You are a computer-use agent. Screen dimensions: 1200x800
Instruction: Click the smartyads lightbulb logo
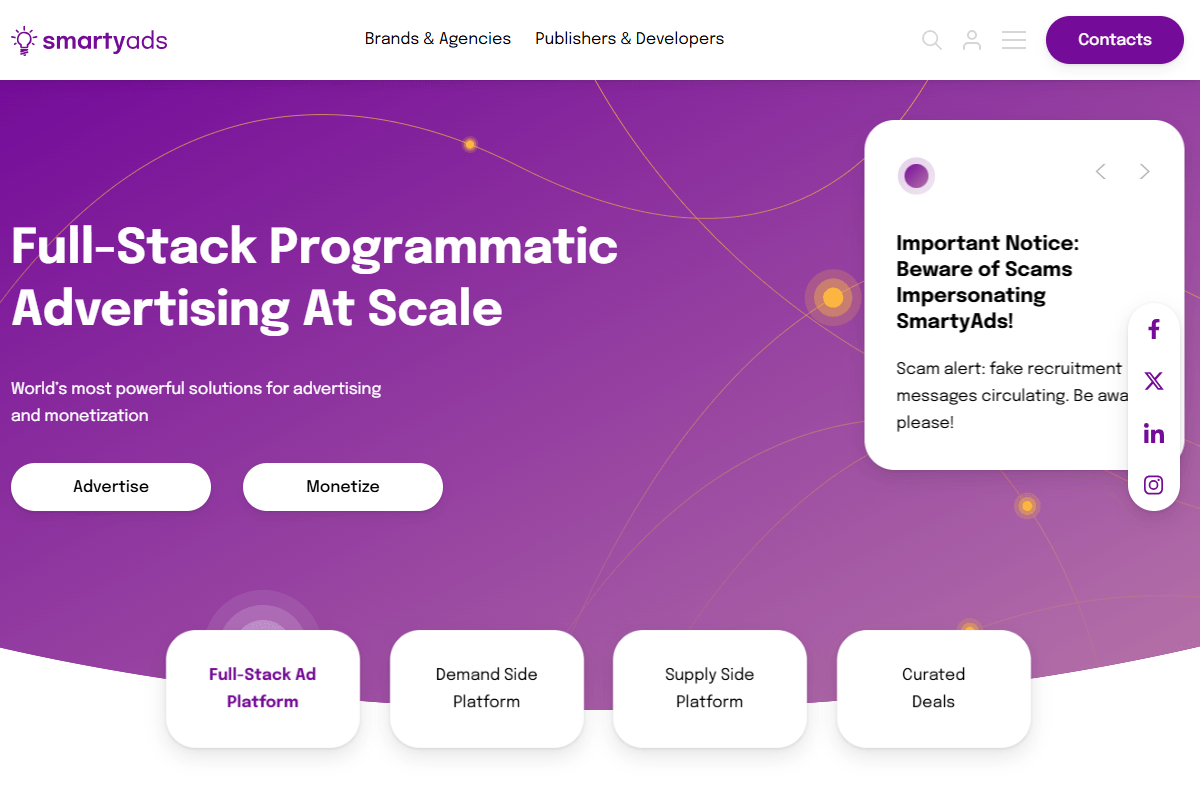[x=89, y=40]
